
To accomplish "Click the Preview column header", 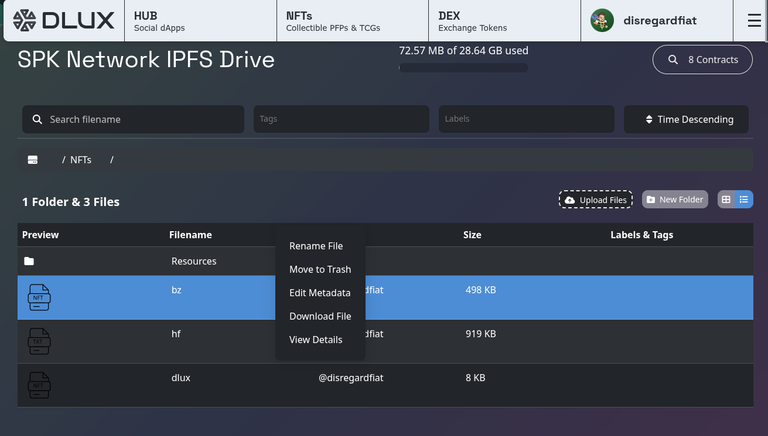I will [40, 235].
